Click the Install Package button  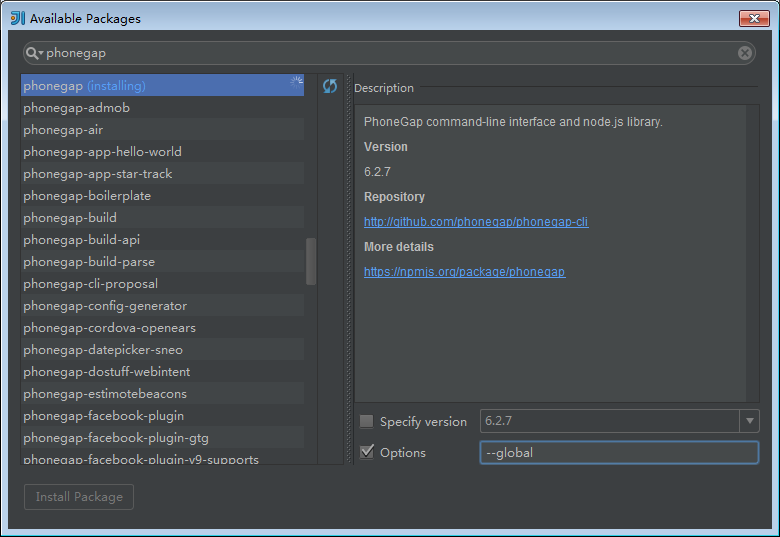(x=79, y=497)
